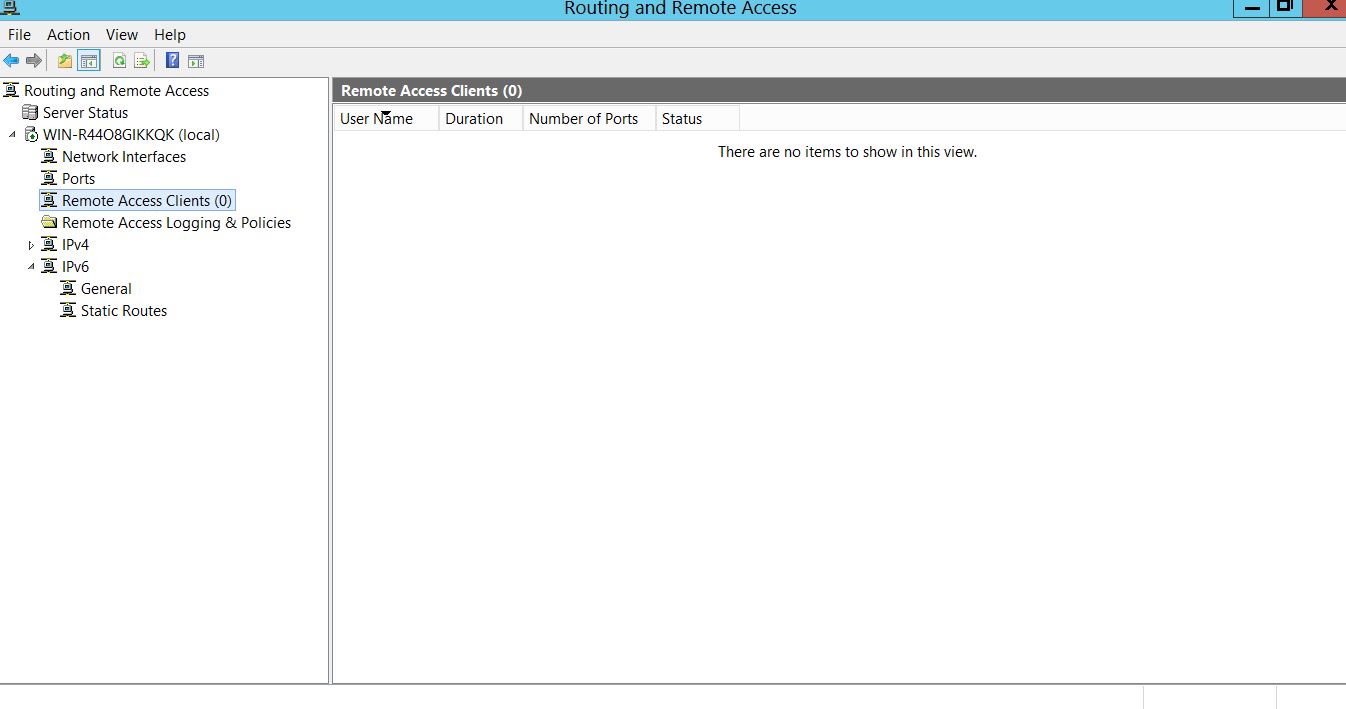Open the Action menu

(x=69, y=34)
